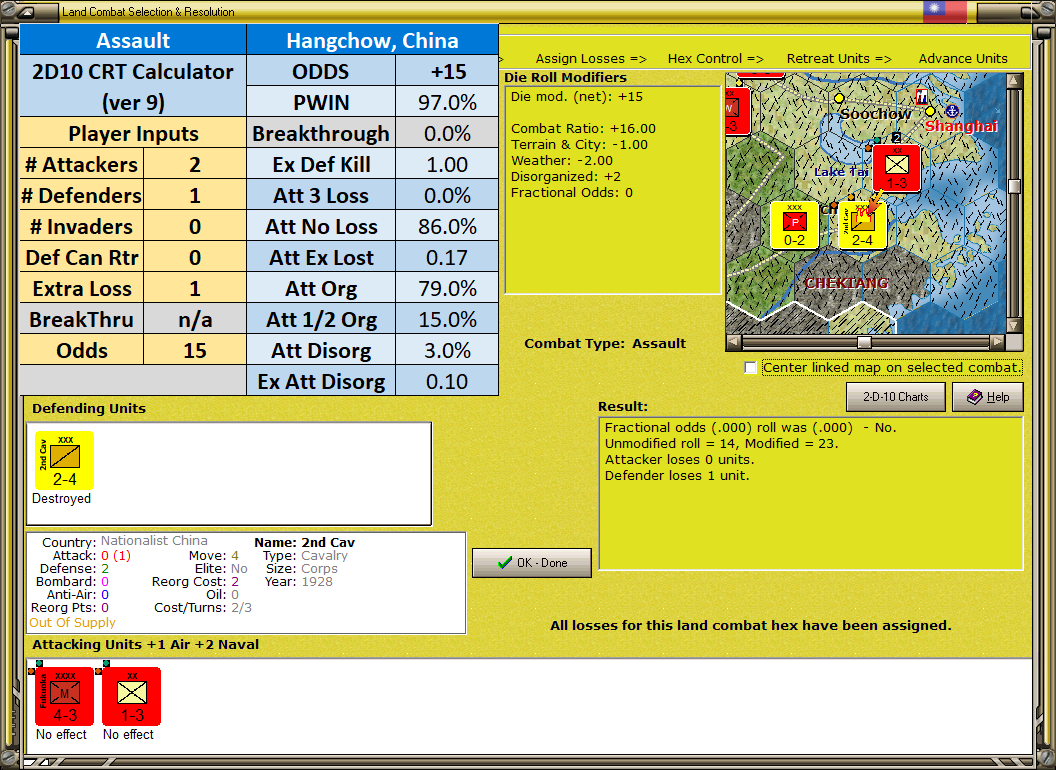Click the Shanghai port anchor icon

pos(952,110)
